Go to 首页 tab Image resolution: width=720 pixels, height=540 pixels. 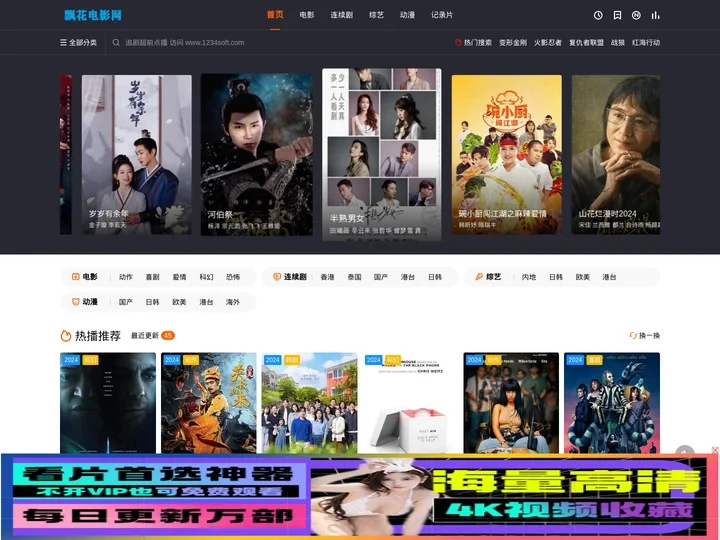pos(275,15)
